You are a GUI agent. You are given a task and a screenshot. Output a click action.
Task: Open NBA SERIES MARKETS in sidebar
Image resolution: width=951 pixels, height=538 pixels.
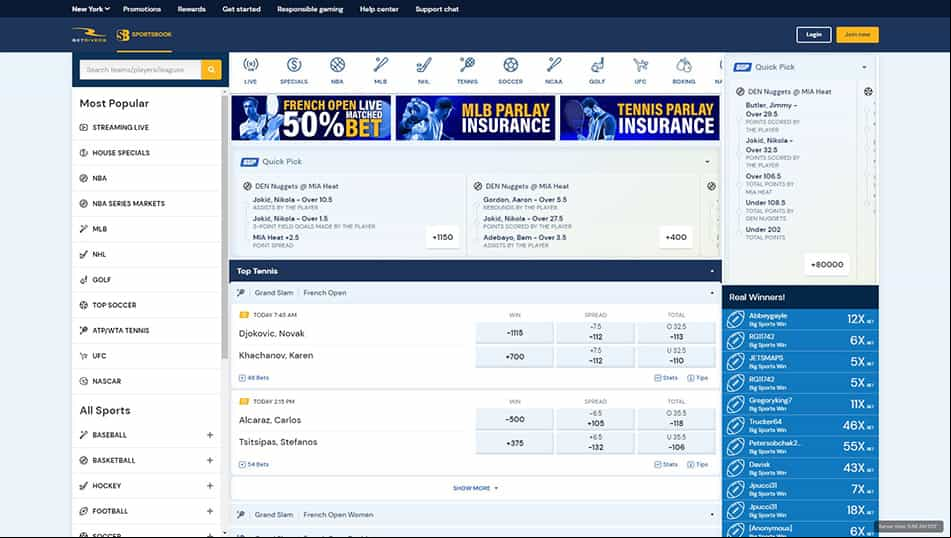click(x=146, y=204)
